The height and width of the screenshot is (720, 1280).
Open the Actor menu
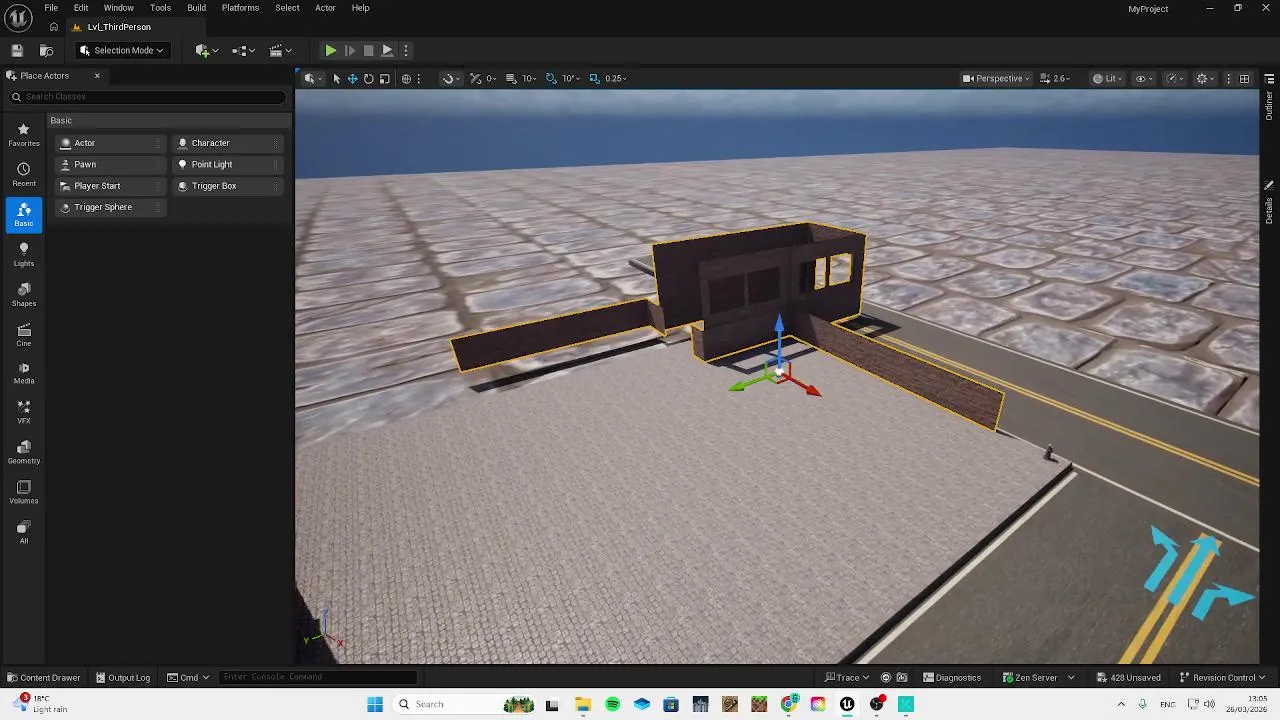click(325, 8)
